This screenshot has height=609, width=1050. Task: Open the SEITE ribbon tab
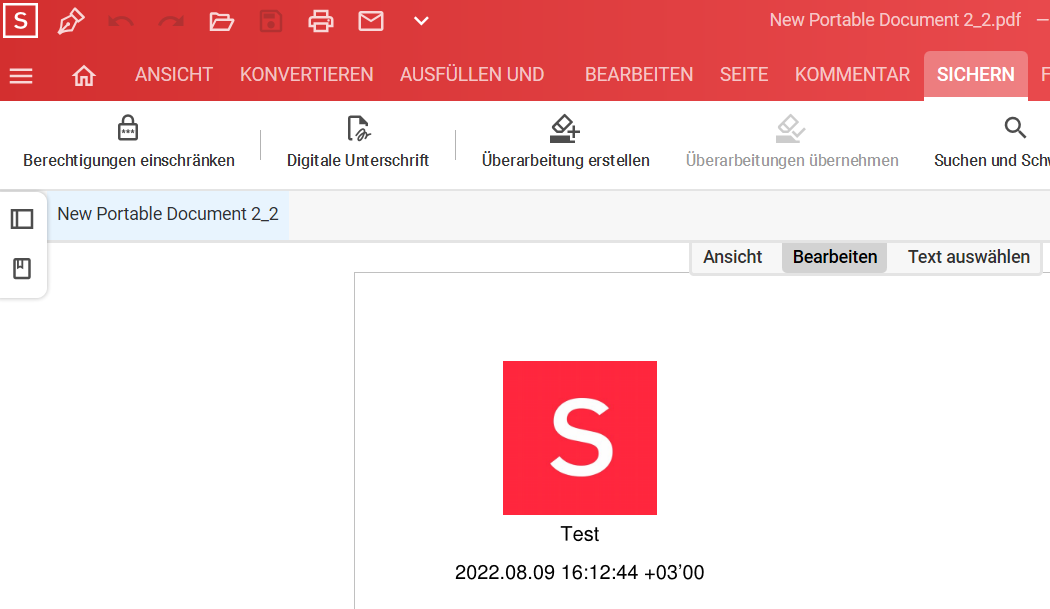[744, 74]
